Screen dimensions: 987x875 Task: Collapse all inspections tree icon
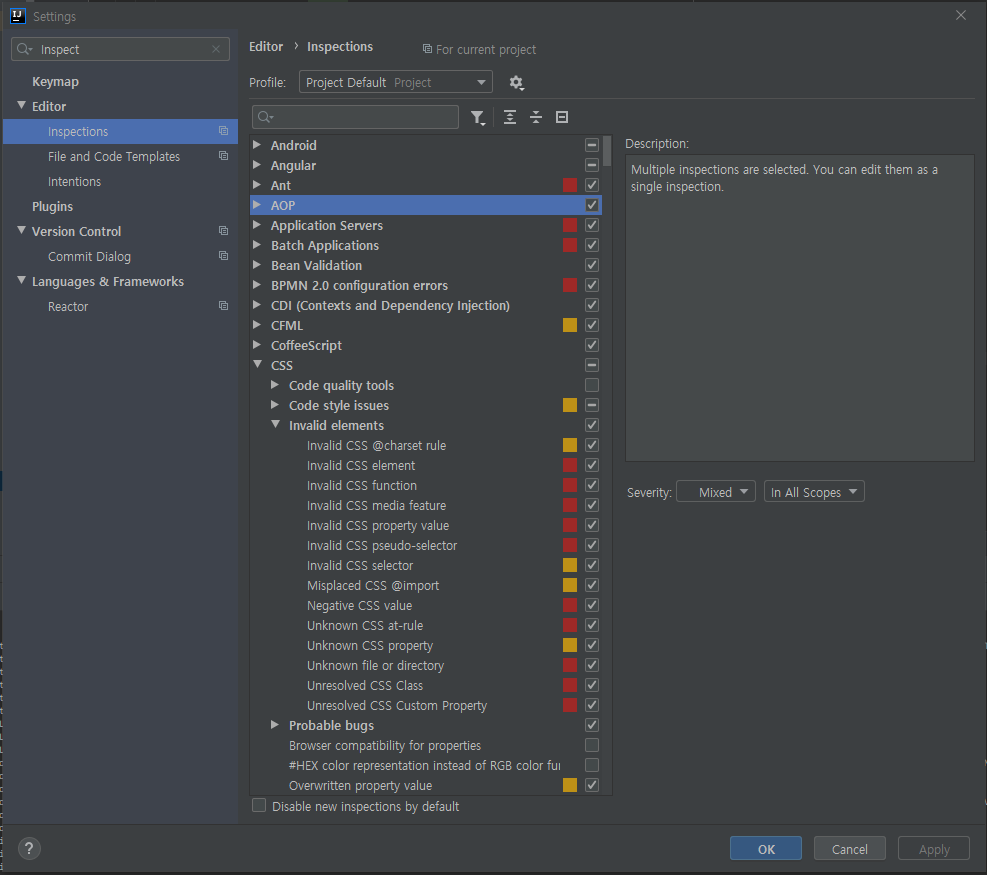click(536, 117)
